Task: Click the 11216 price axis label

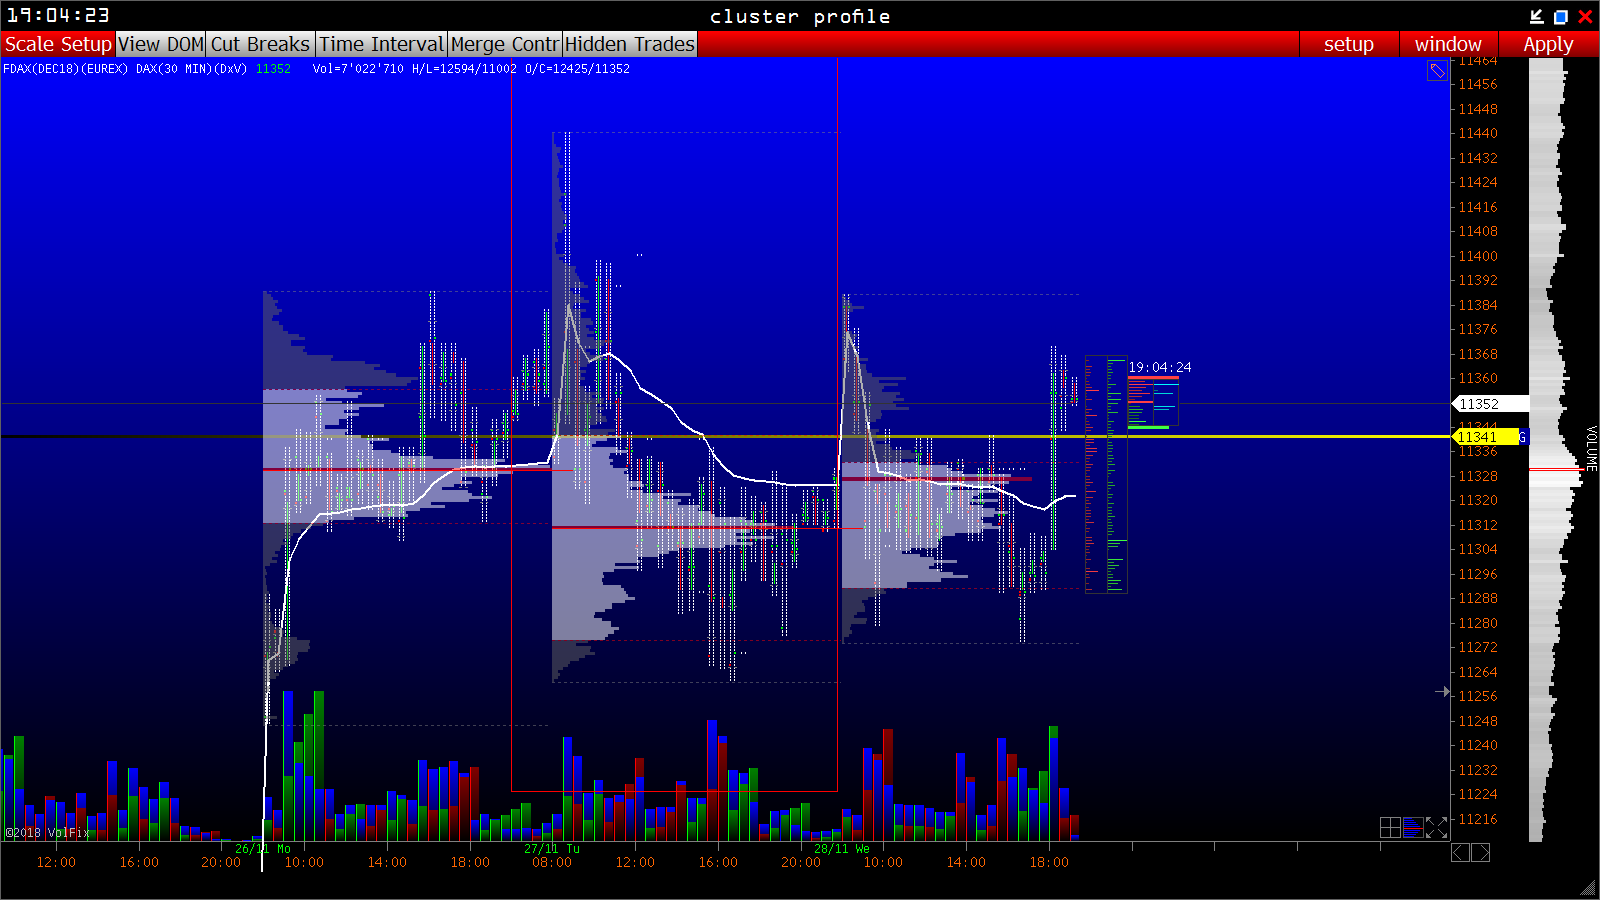Action: coord(1478,819)
